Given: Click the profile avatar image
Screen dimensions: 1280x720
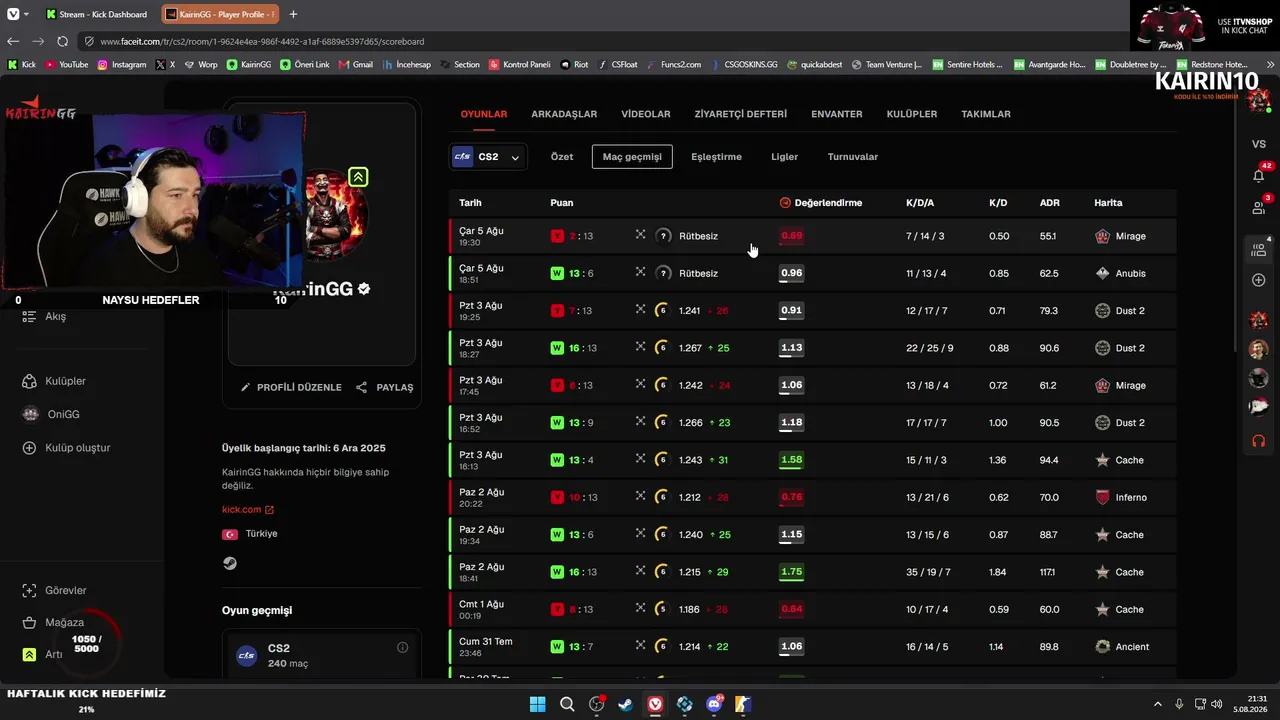Looking at the screenshot, I should [x=337, y=213].
